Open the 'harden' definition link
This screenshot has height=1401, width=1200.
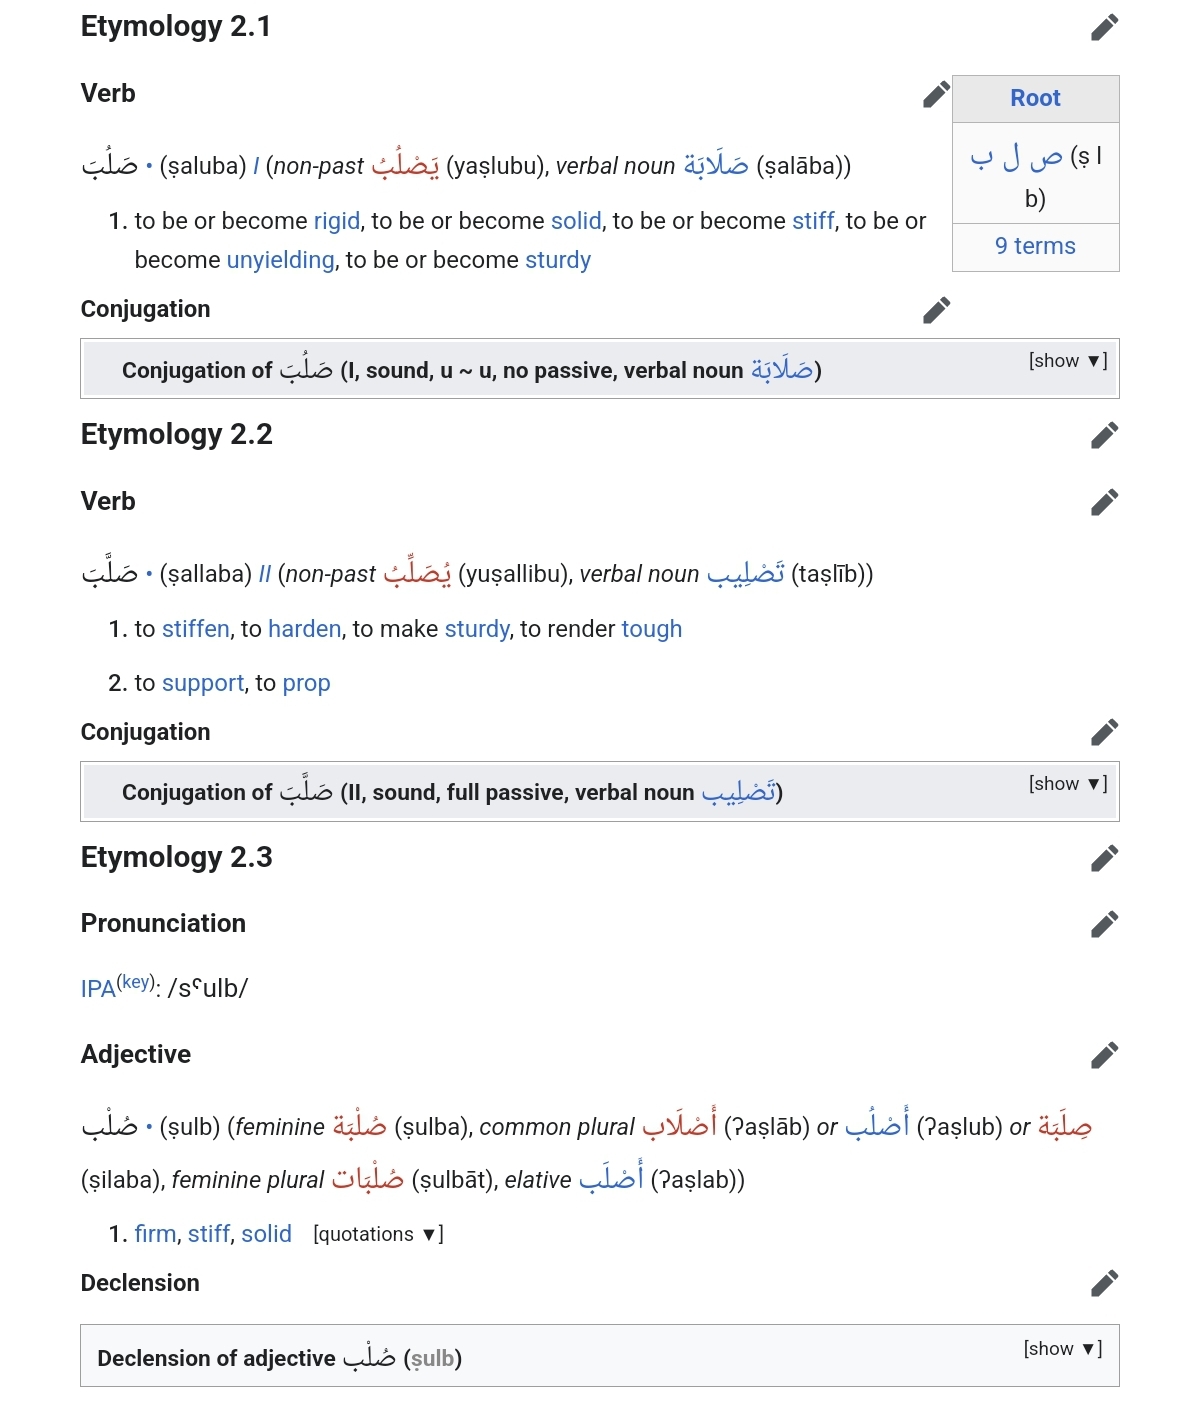(305, 629)
